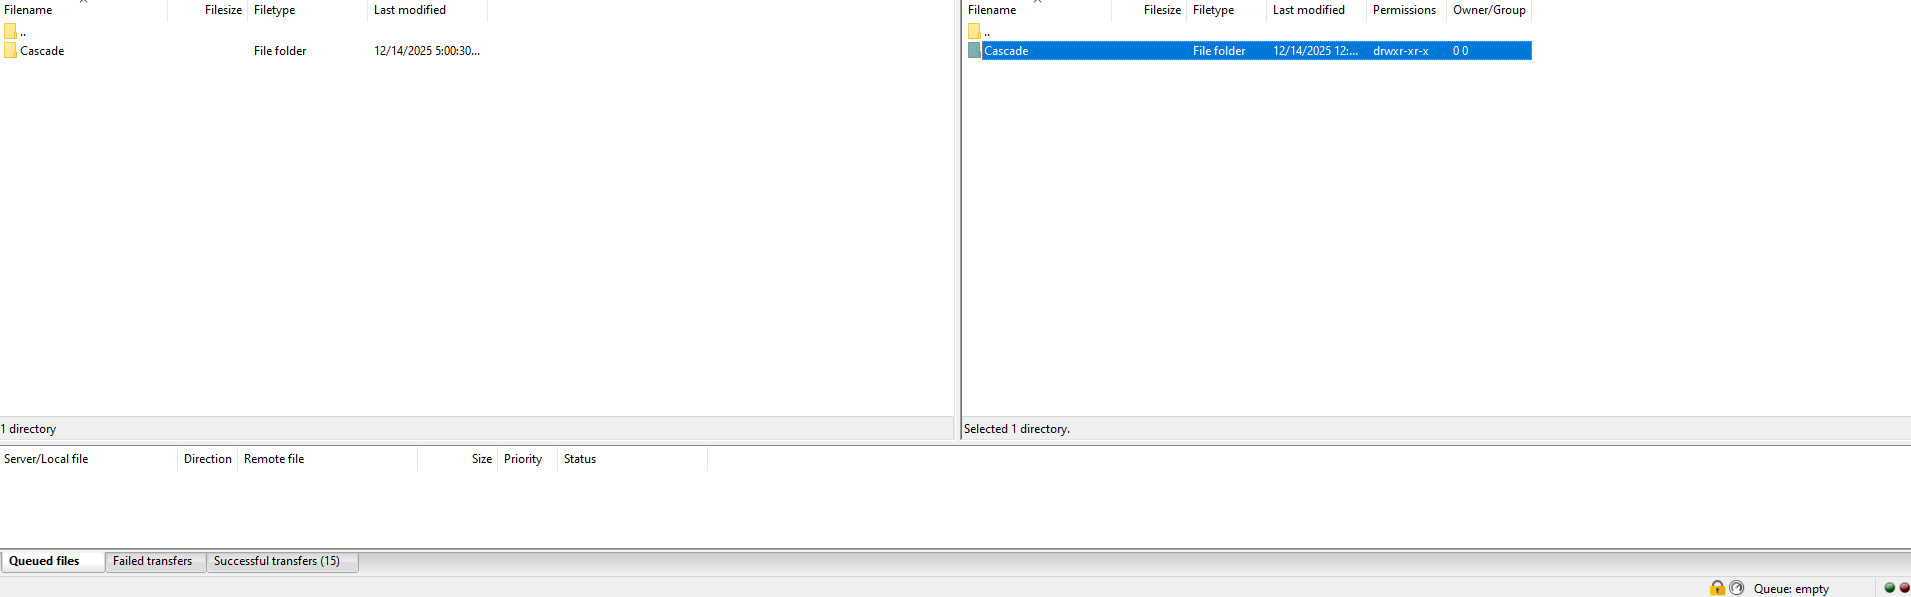Viewport: 1911px width, 597px height.
Task: Sort local files by Filesize header
Action: coord(222,10)
